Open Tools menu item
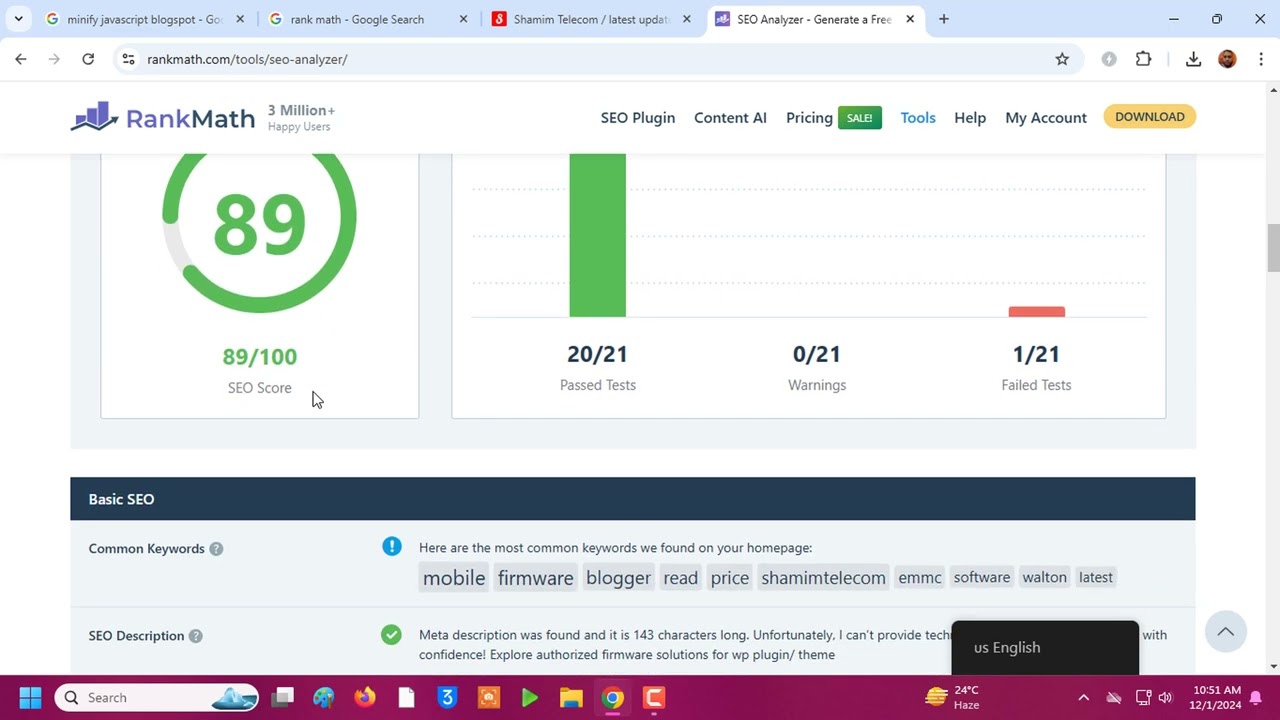Screen dimensions: 1280x720 pos(918,117)
